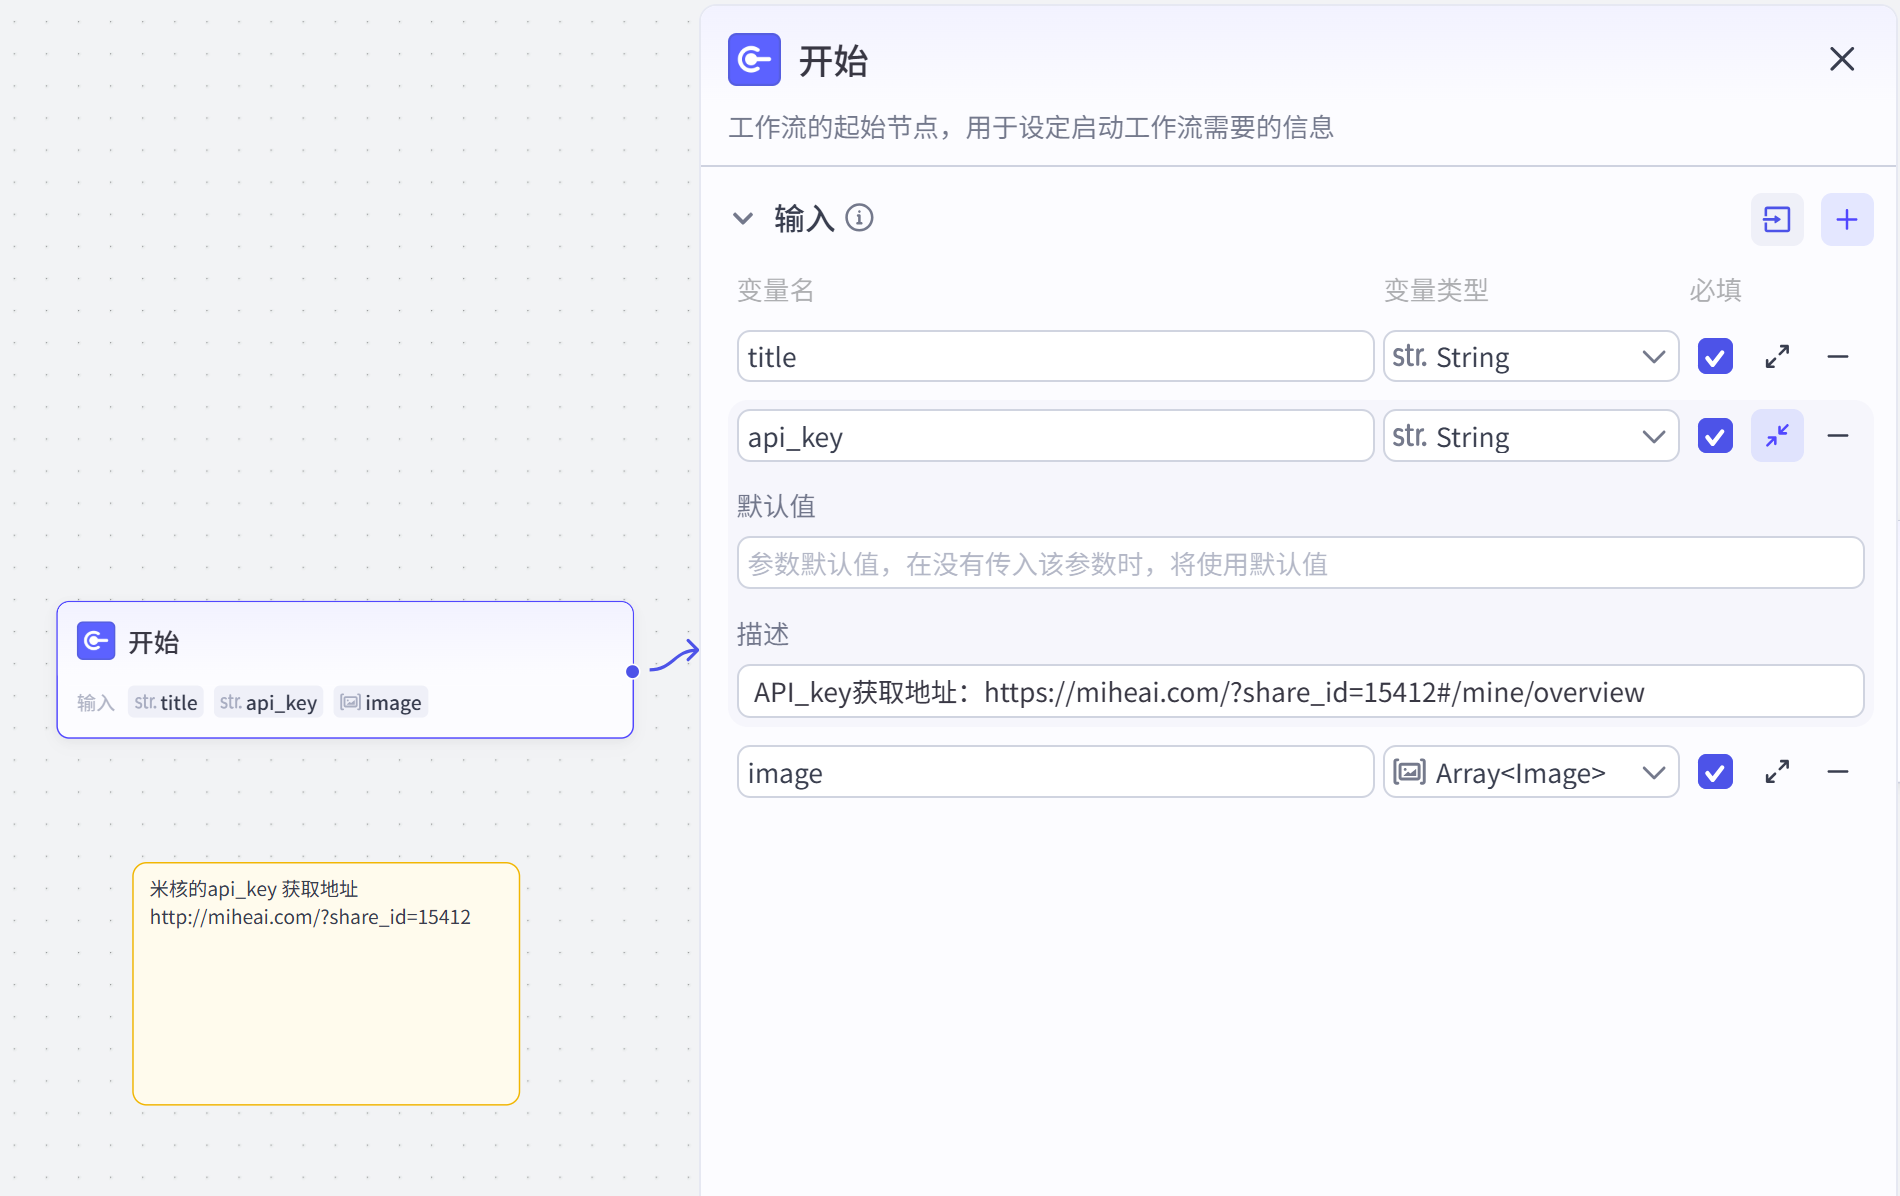Open Array<Image> type dropdown
Viewport: 1900px width, 1196px height.
(x=1530, y=772)
